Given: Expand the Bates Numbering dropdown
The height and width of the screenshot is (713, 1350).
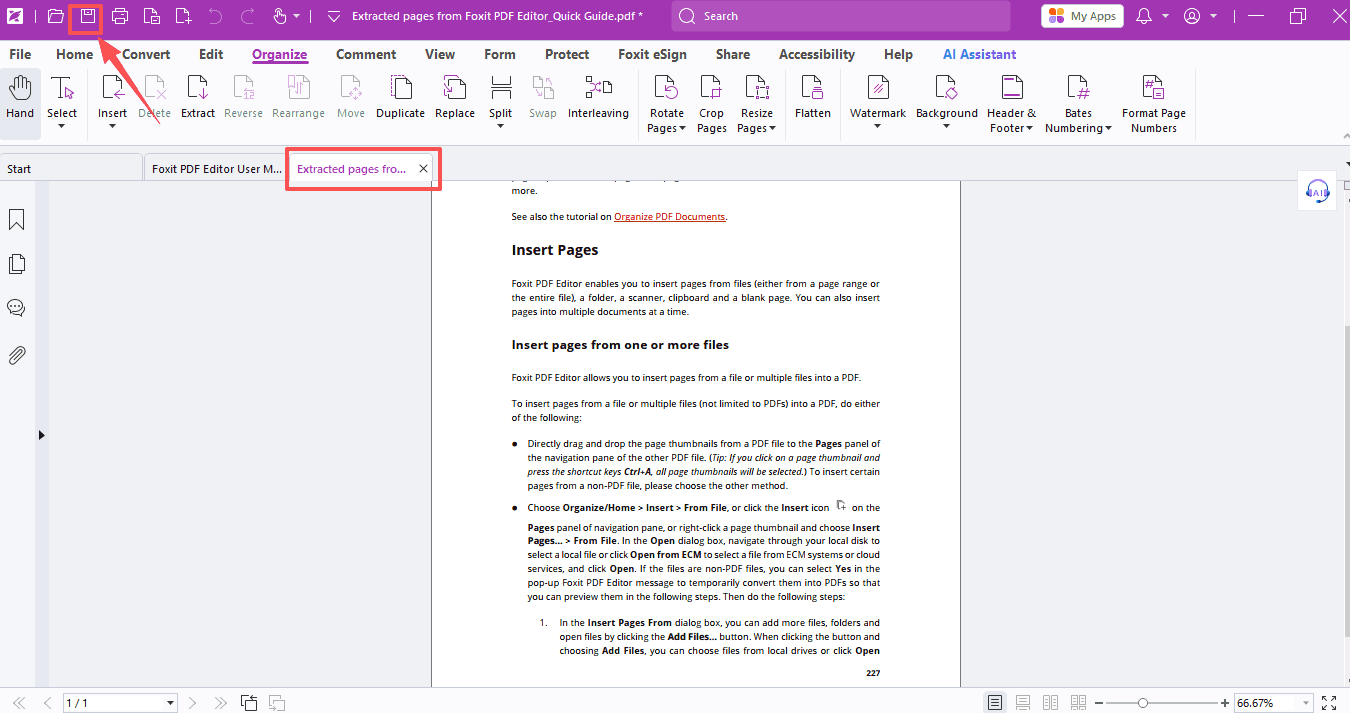Looking at the screenshot, I should pos(1108,128).
